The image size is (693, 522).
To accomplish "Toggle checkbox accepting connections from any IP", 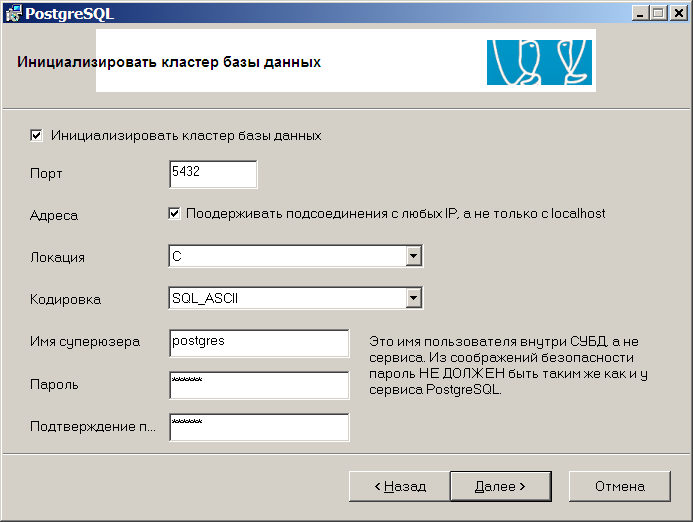I will pos(174,213).
